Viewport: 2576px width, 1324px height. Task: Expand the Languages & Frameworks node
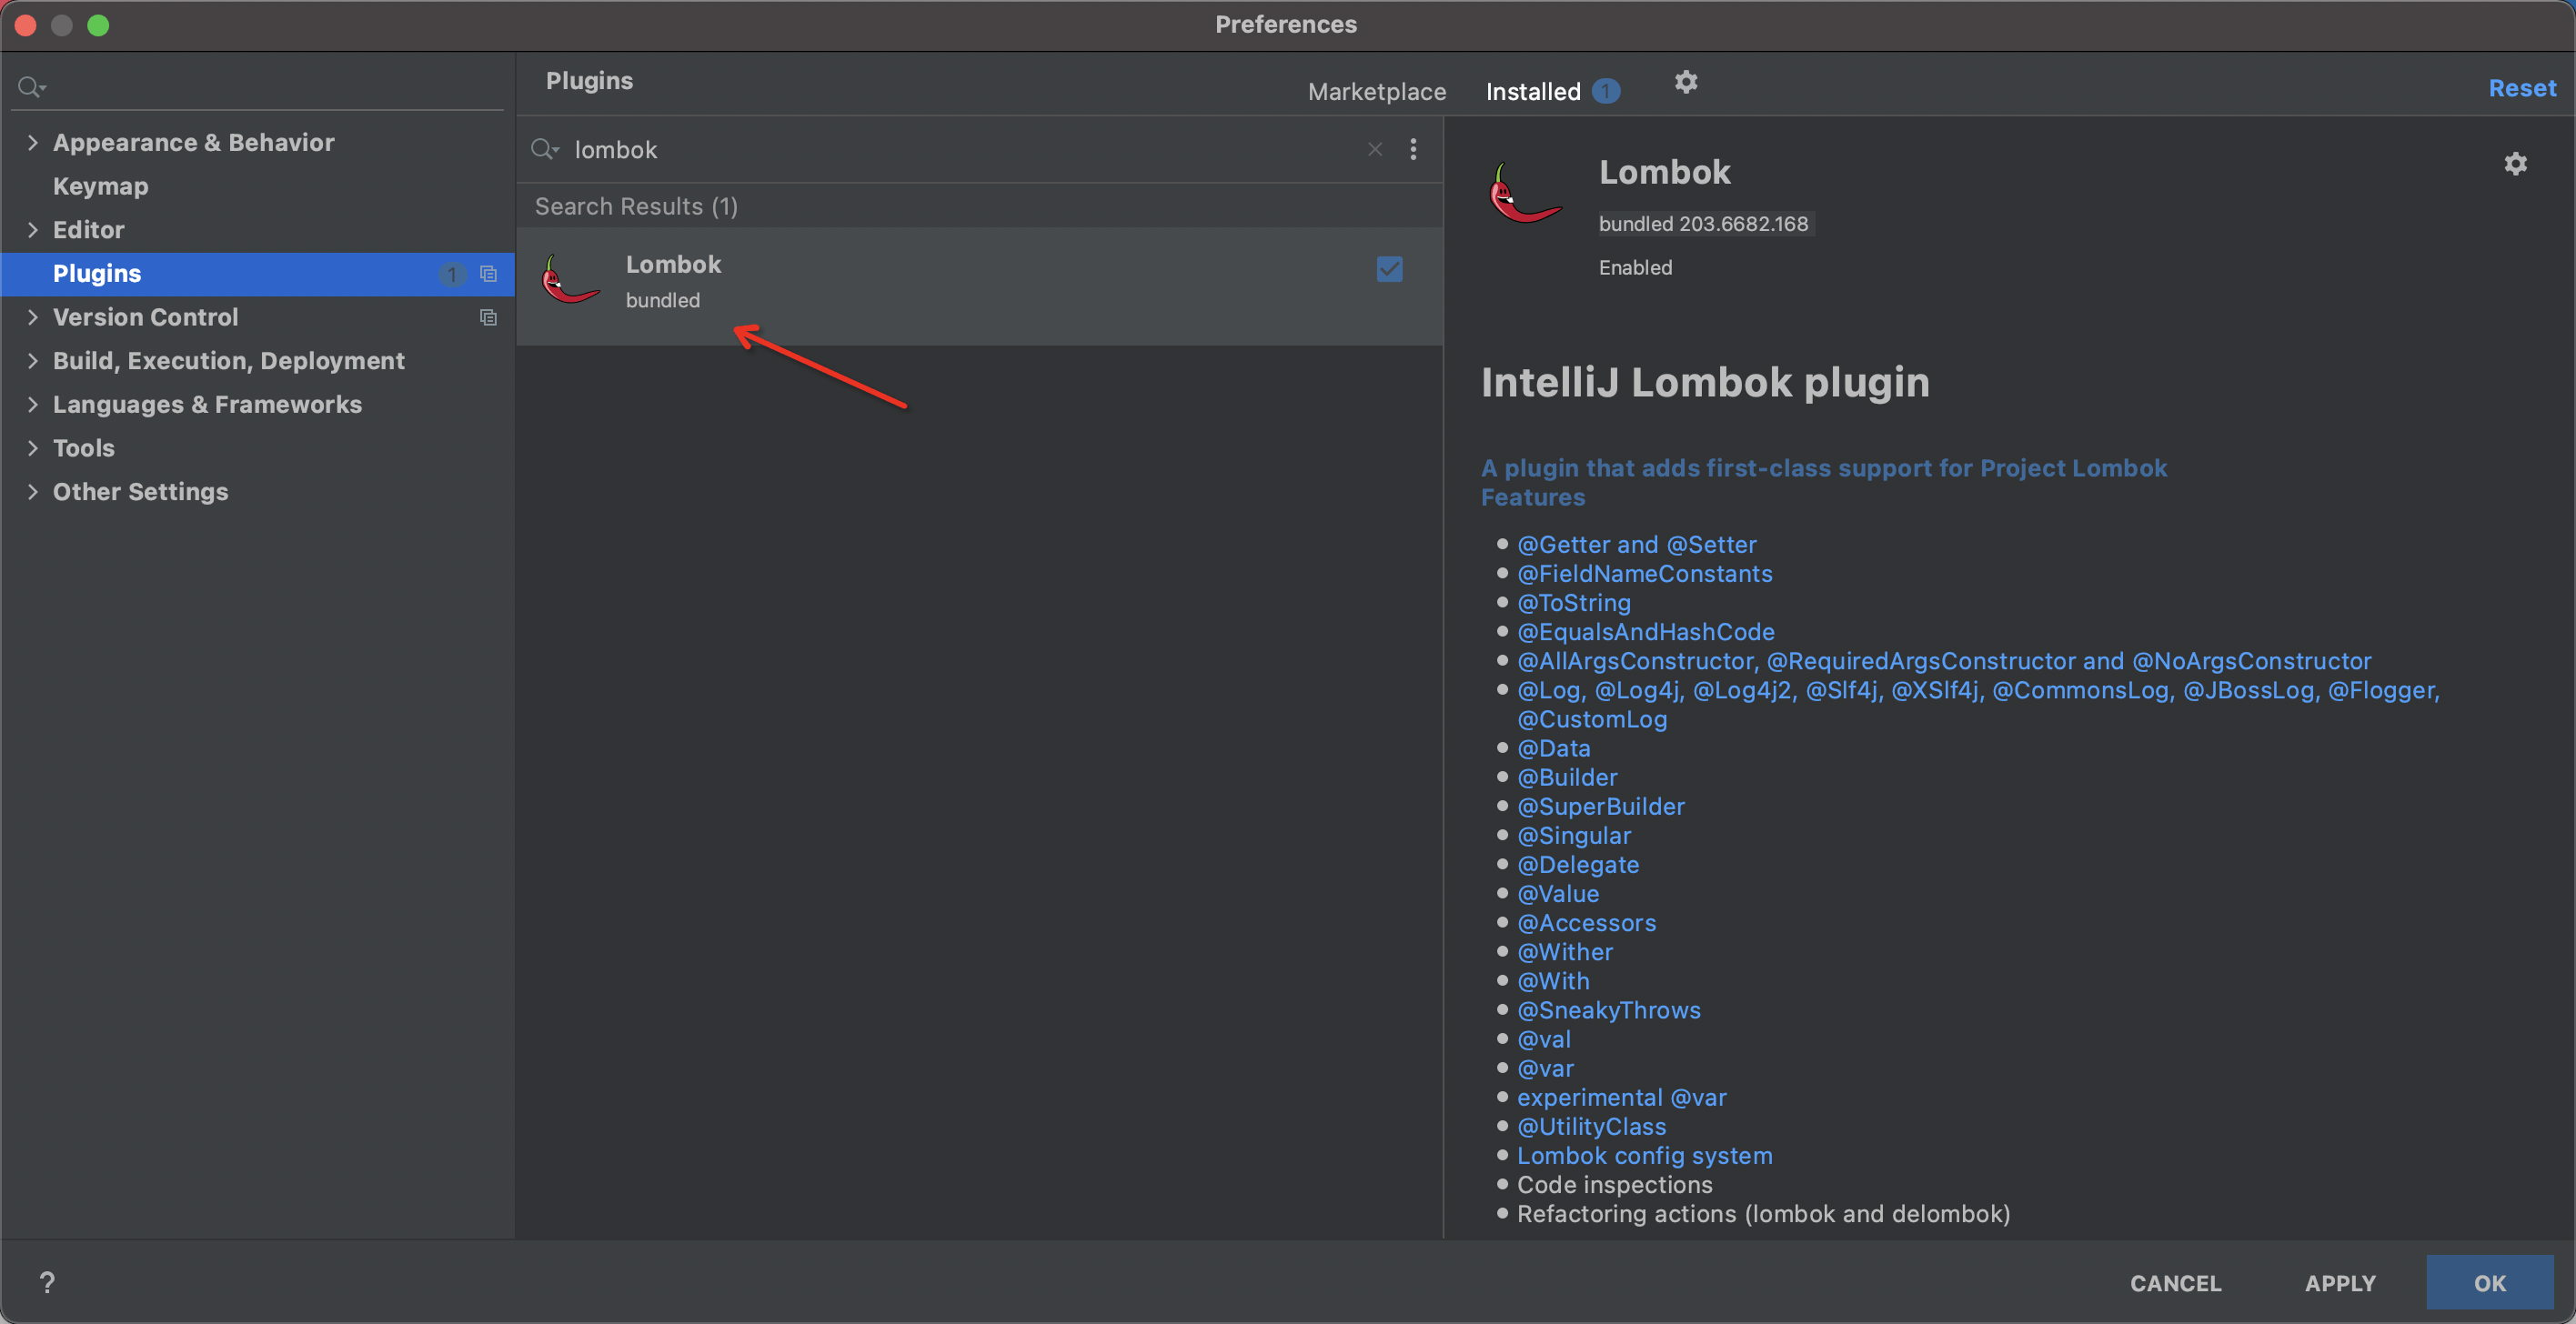[33, 404]
